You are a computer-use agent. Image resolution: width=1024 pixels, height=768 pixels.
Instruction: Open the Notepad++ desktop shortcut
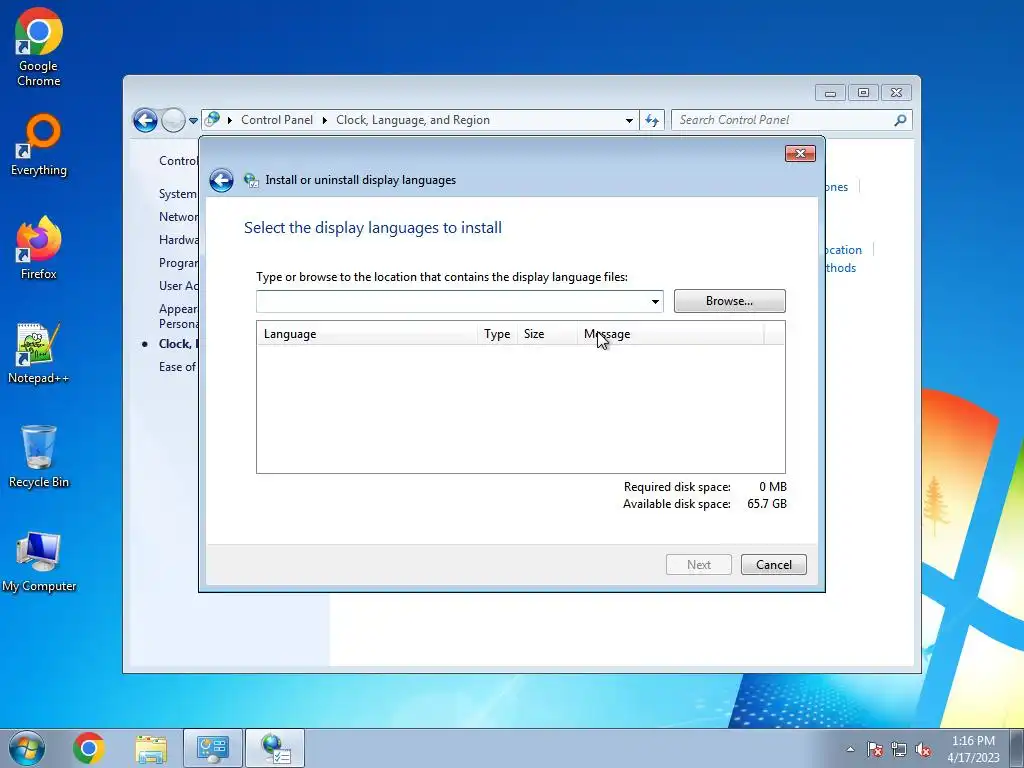(39, 353)
